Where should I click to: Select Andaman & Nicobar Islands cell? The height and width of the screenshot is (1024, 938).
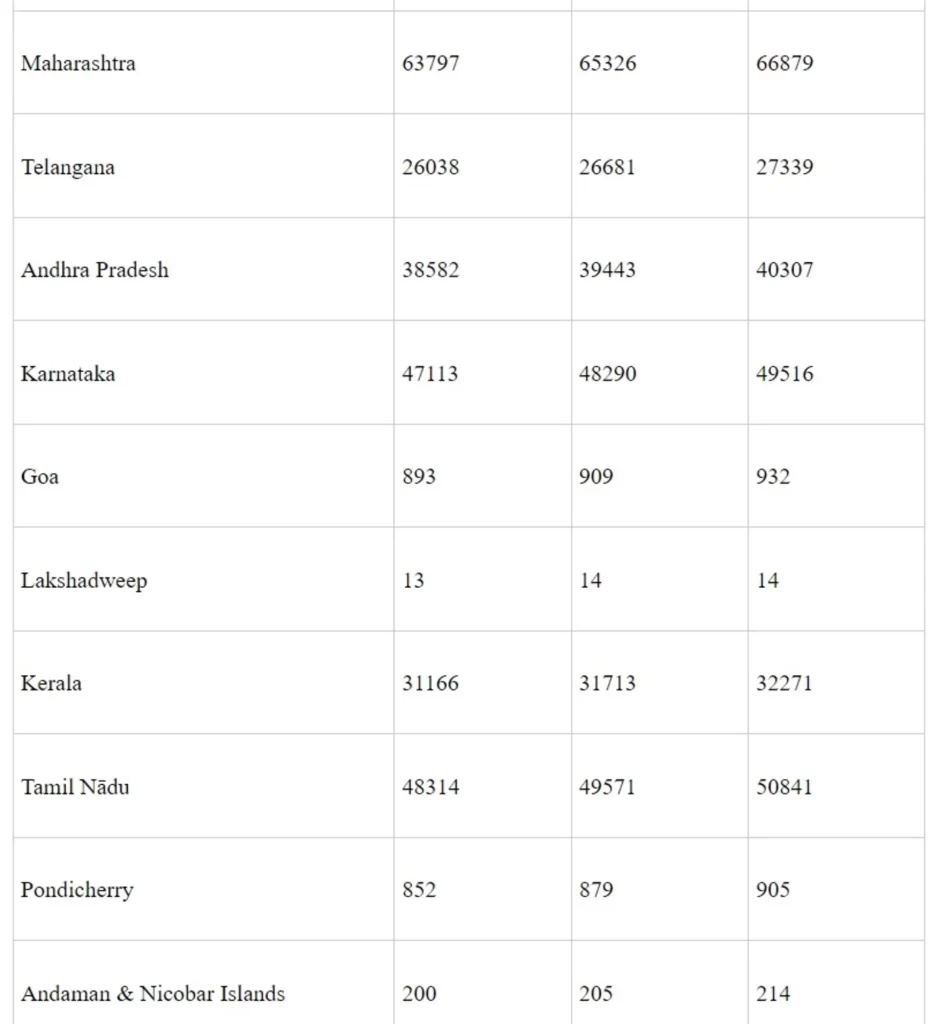pos(153,994)
